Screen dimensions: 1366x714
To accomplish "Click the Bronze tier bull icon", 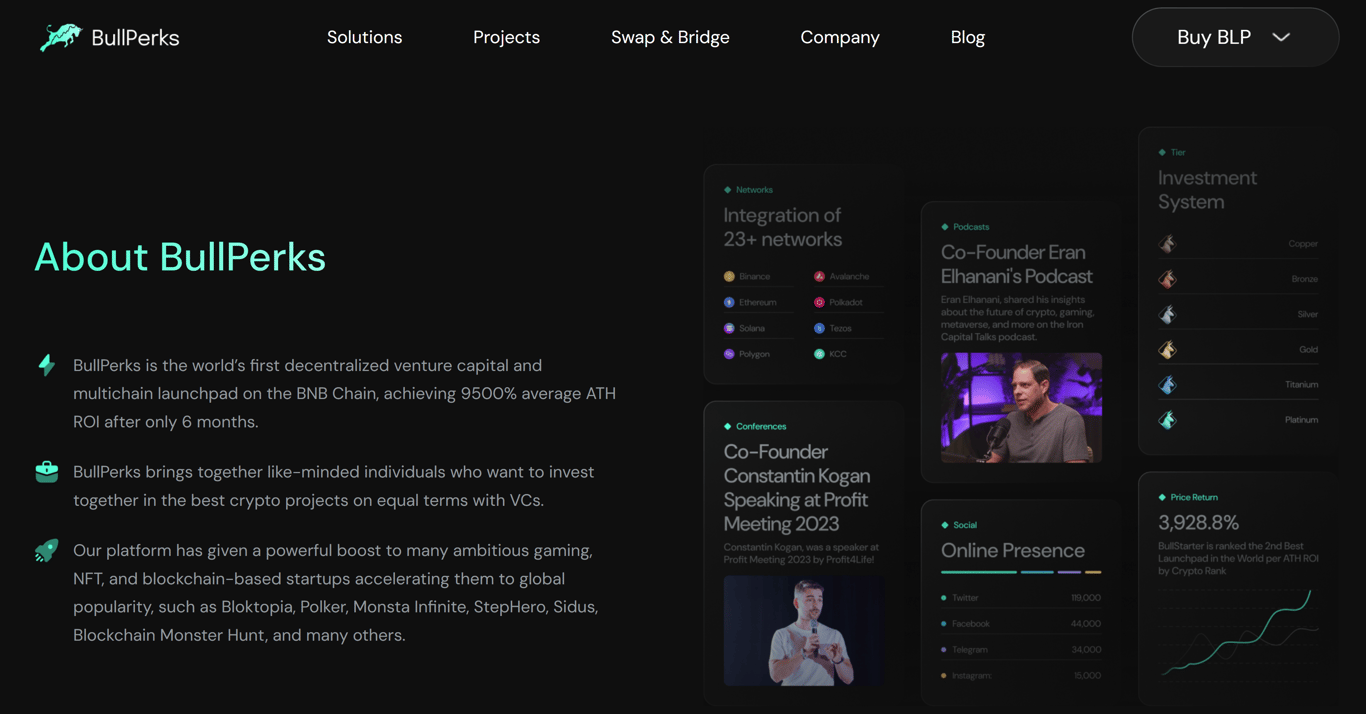I will (x=1167, y=279).
